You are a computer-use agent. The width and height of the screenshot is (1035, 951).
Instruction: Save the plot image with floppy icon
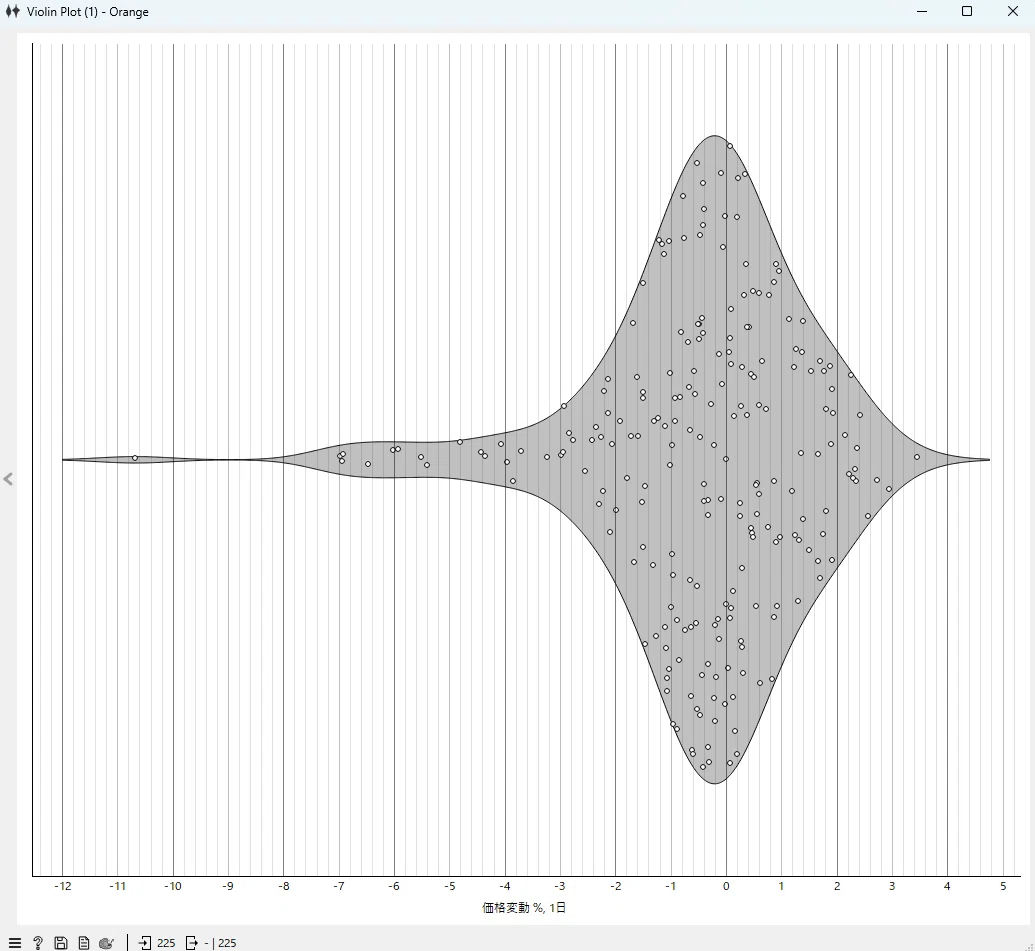61,943
